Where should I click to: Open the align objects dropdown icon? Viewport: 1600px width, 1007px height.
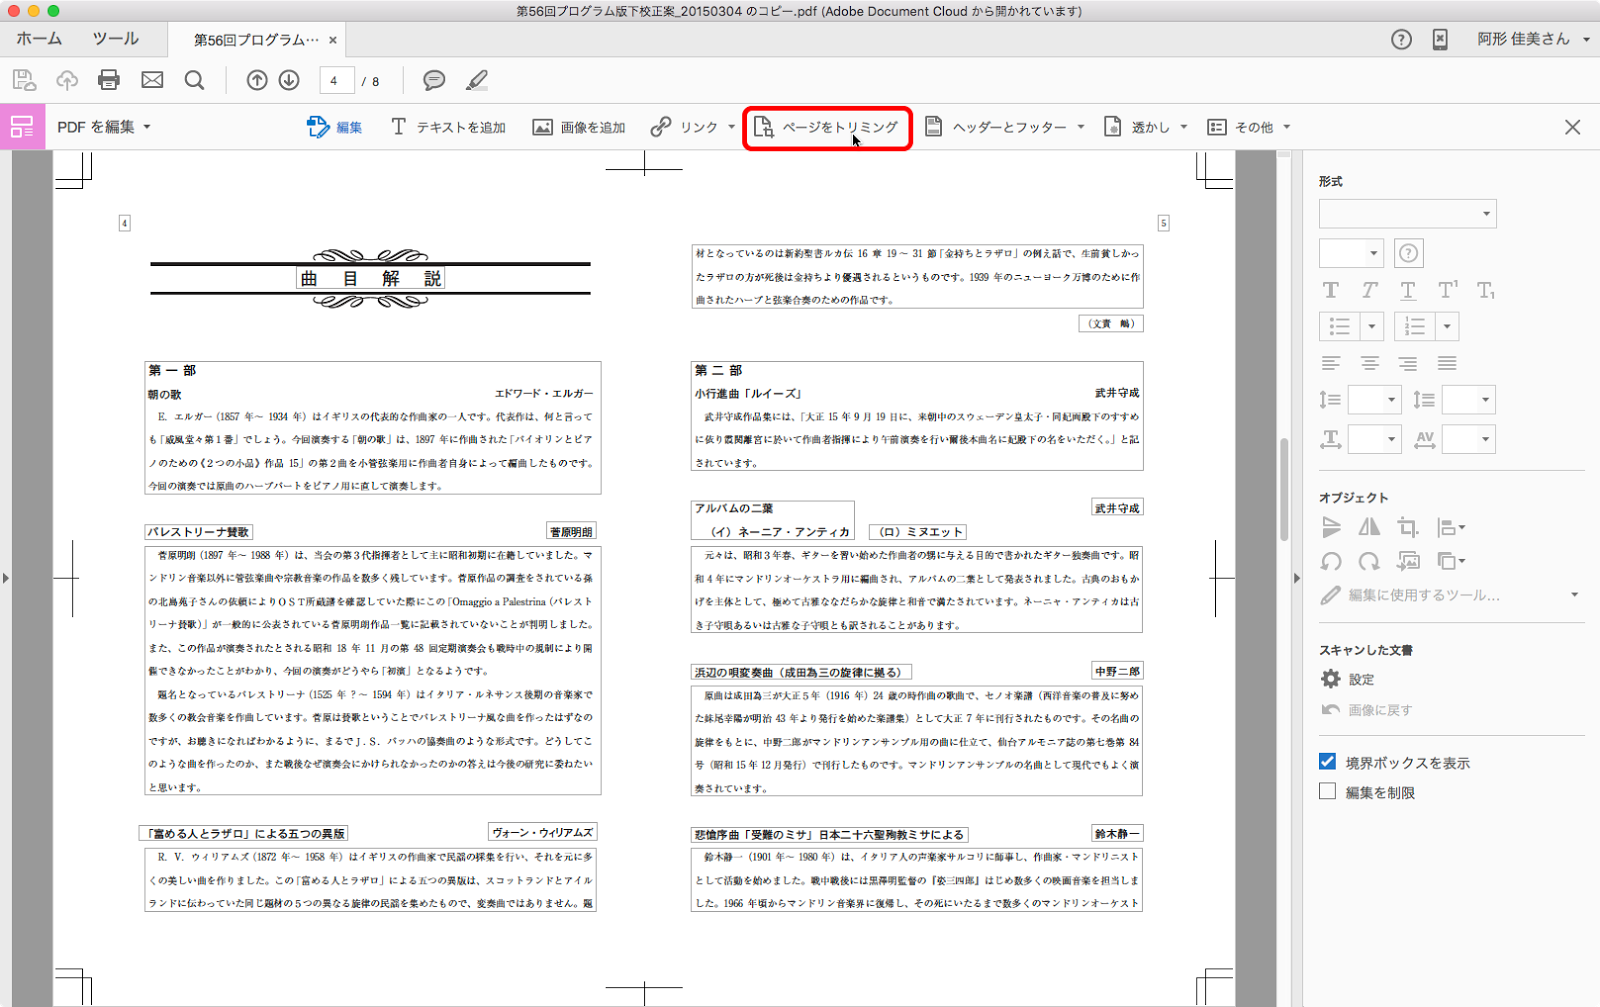[x=1450, y=527]
